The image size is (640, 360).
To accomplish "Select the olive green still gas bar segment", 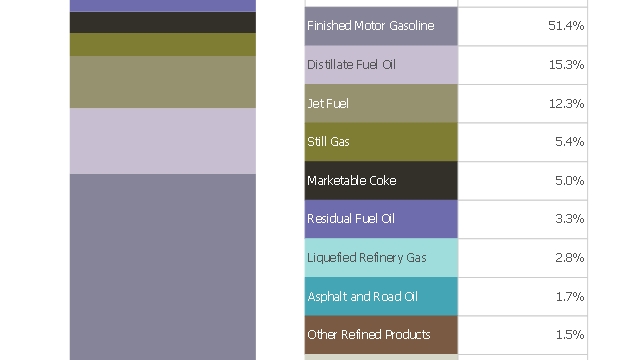I will [x=163, y=44].
